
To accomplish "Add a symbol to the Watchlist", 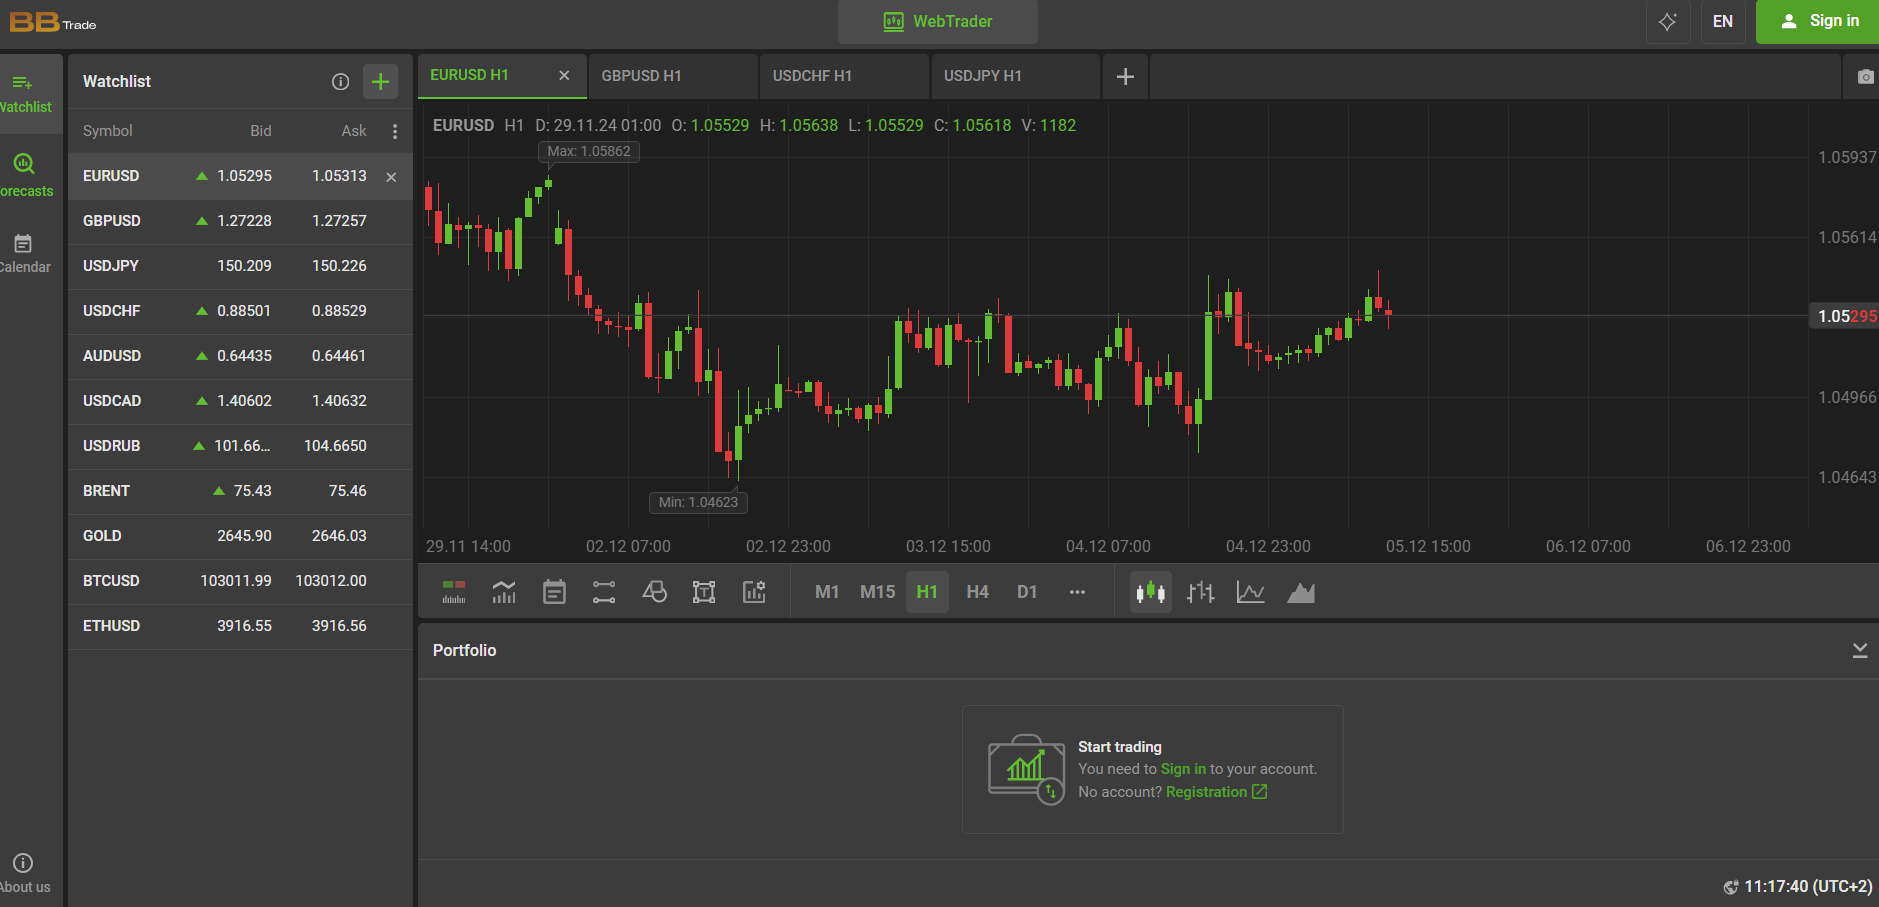I will (x=380, y=82).
